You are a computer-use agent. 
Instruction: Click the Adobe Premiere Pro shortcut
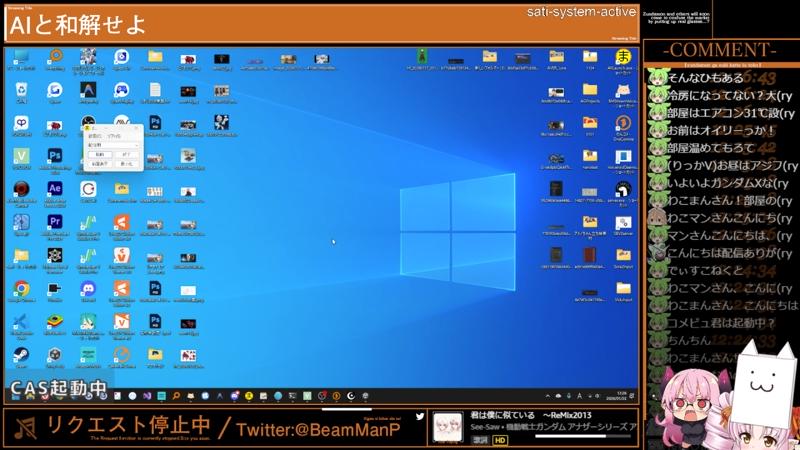pyautogui.click(x=54, y=222)
